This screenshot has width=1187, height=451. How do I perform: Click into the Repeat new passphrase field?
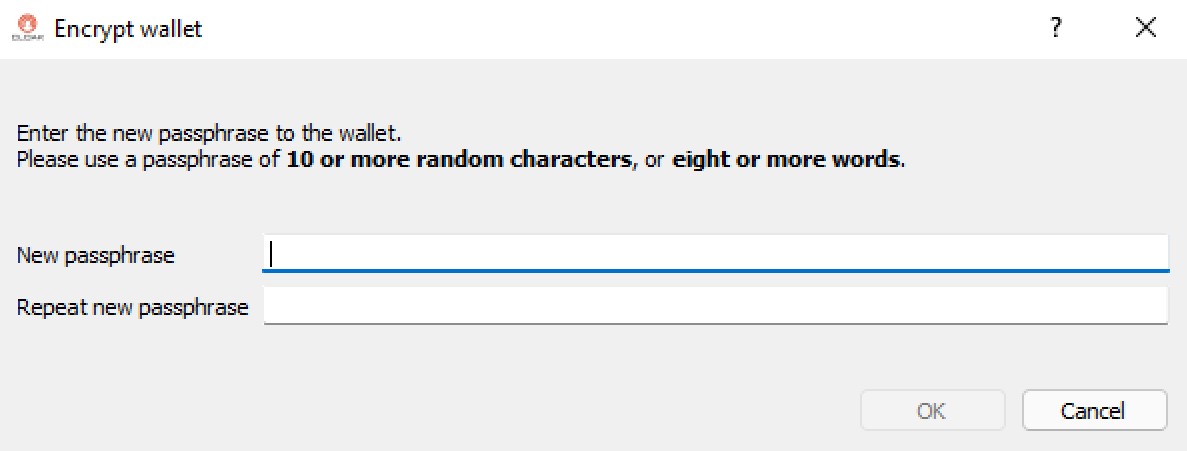click(715, 306)
